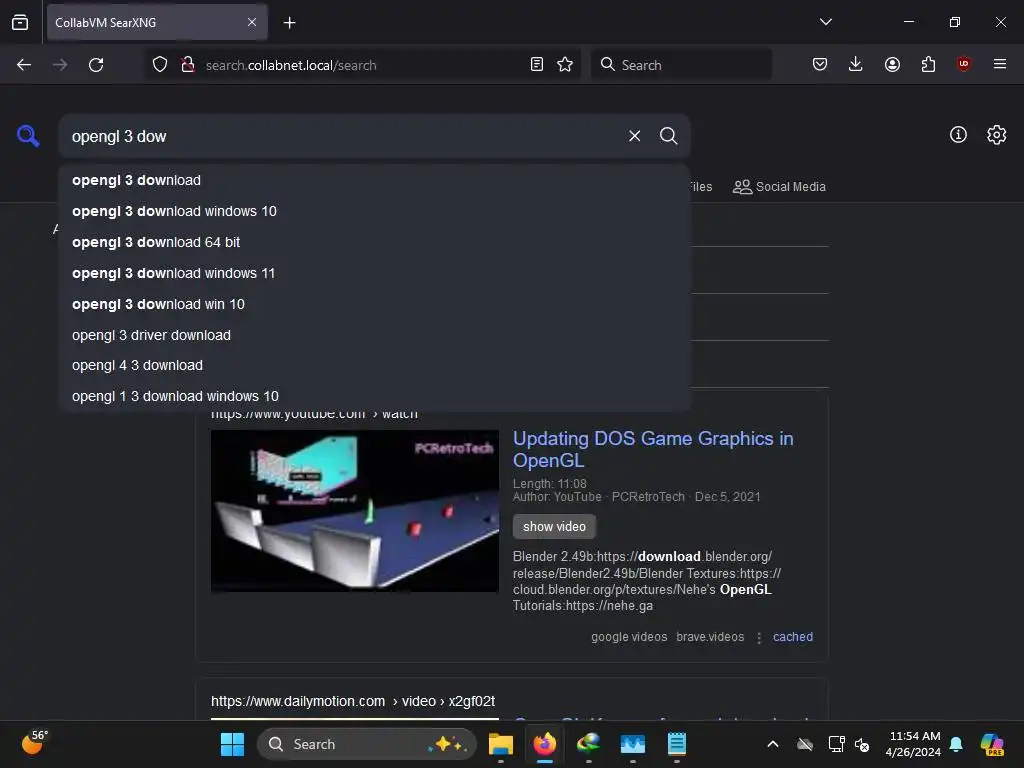Bookmark this page with star
Screen dimensions: 1024x768
565,65
